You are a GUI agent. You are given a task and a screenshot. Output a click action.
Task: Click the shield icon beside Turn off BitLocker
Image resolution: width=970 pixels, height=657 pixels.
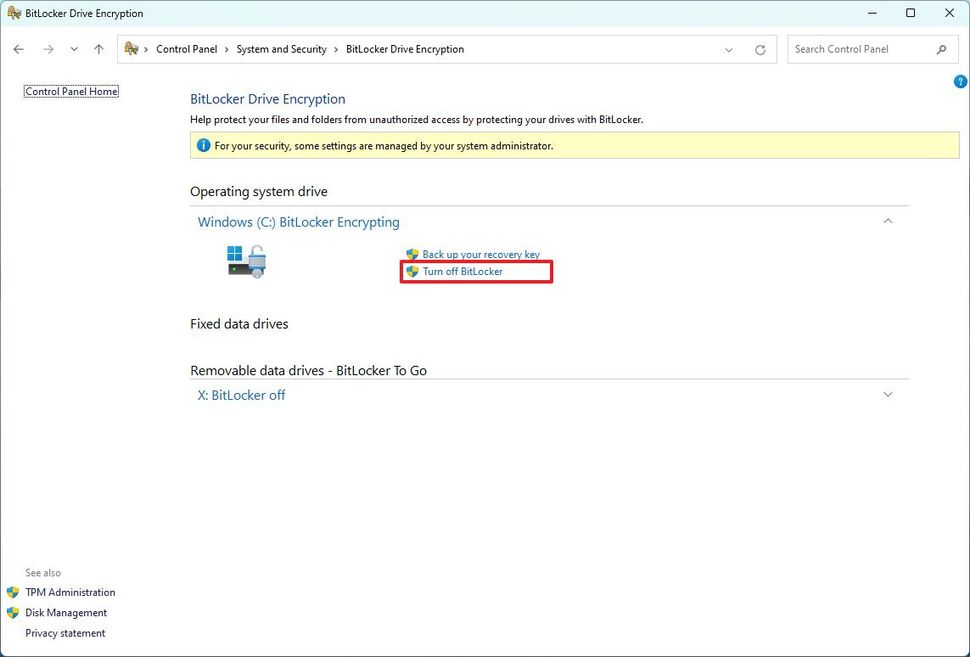click(410, 271)
